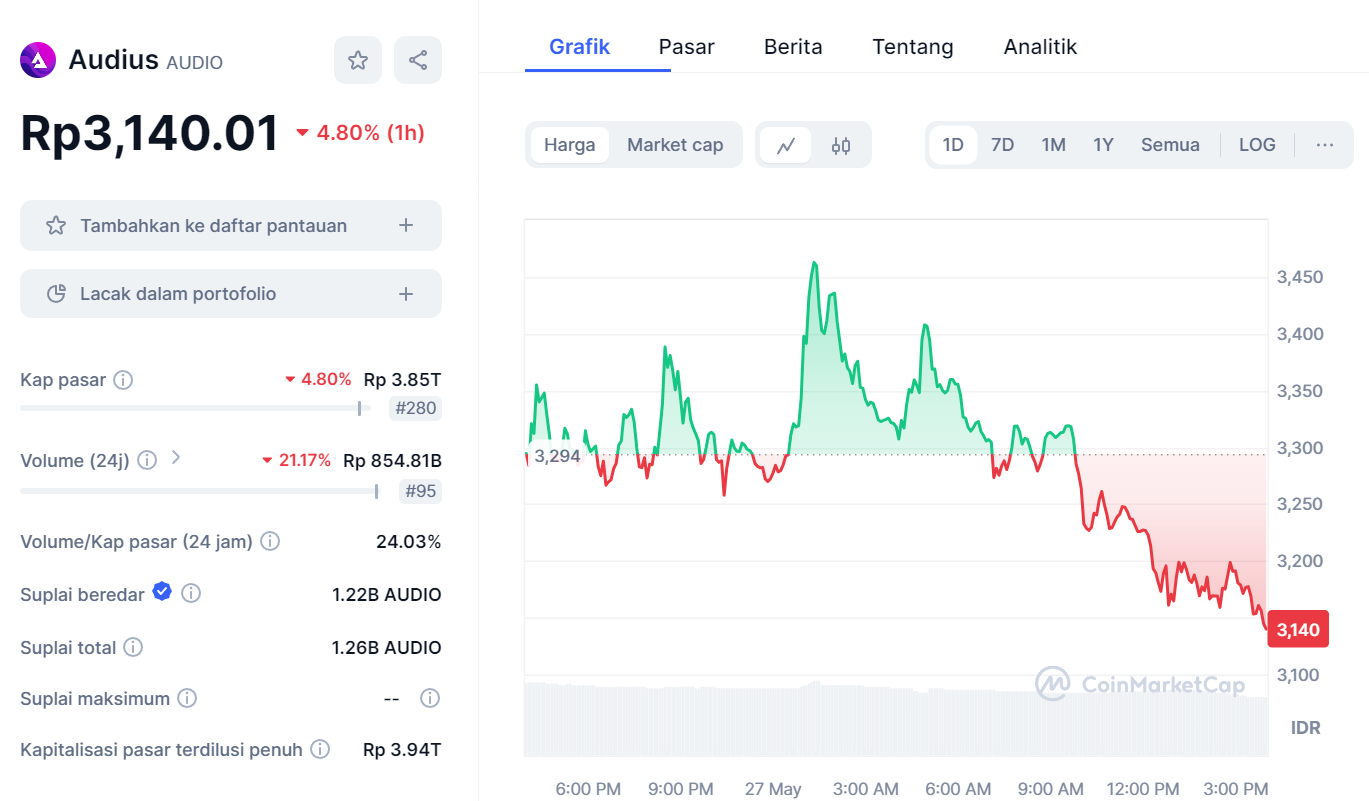This screenshot has width=1369, height=801.
Task: Show info for Volume (24j)
Action: (147, 460)
